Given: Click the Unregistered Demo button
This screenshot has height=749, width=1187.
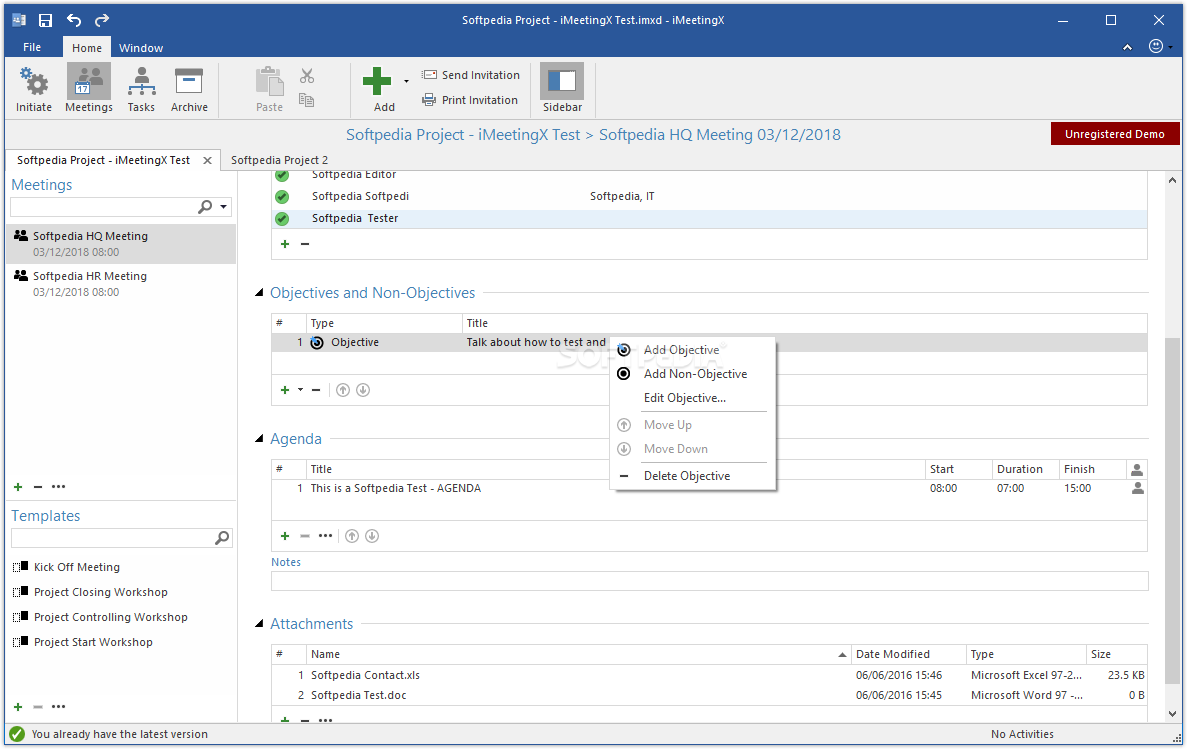Looking at the screenshot, I should click(x=1115, y=134).
